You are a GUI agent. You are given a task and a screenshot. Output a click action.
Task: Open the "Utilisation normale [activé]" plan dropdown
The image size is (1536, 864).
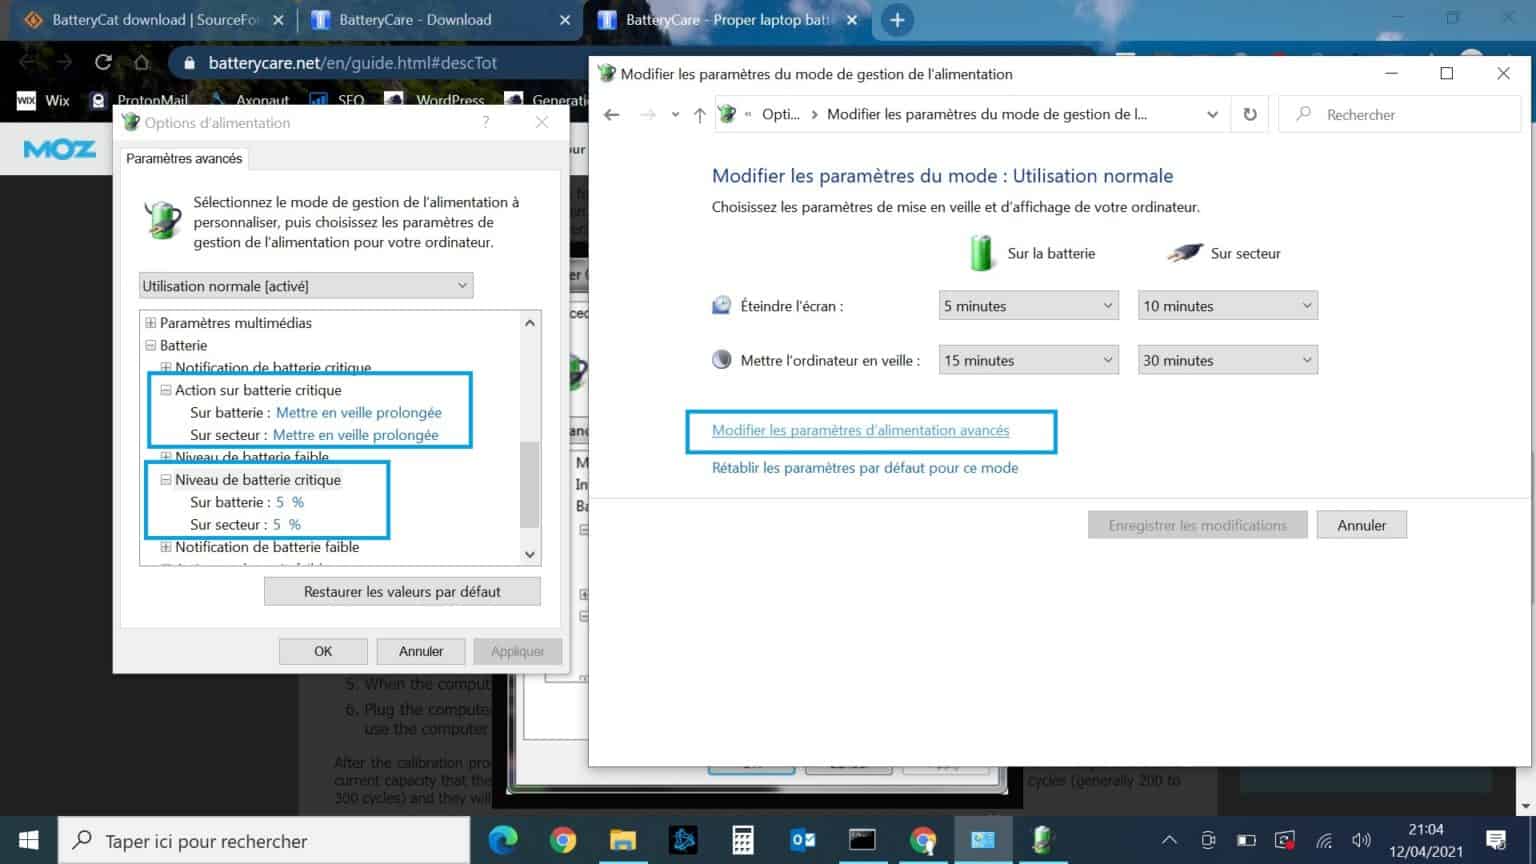click(x=306, y=286)
